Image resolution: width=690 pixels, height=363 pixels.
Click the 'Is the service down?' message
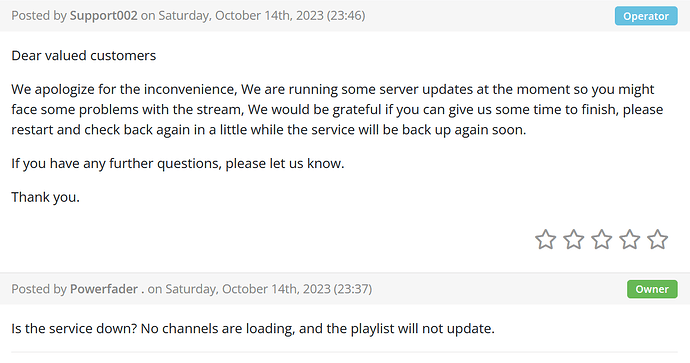click(253, 329)
